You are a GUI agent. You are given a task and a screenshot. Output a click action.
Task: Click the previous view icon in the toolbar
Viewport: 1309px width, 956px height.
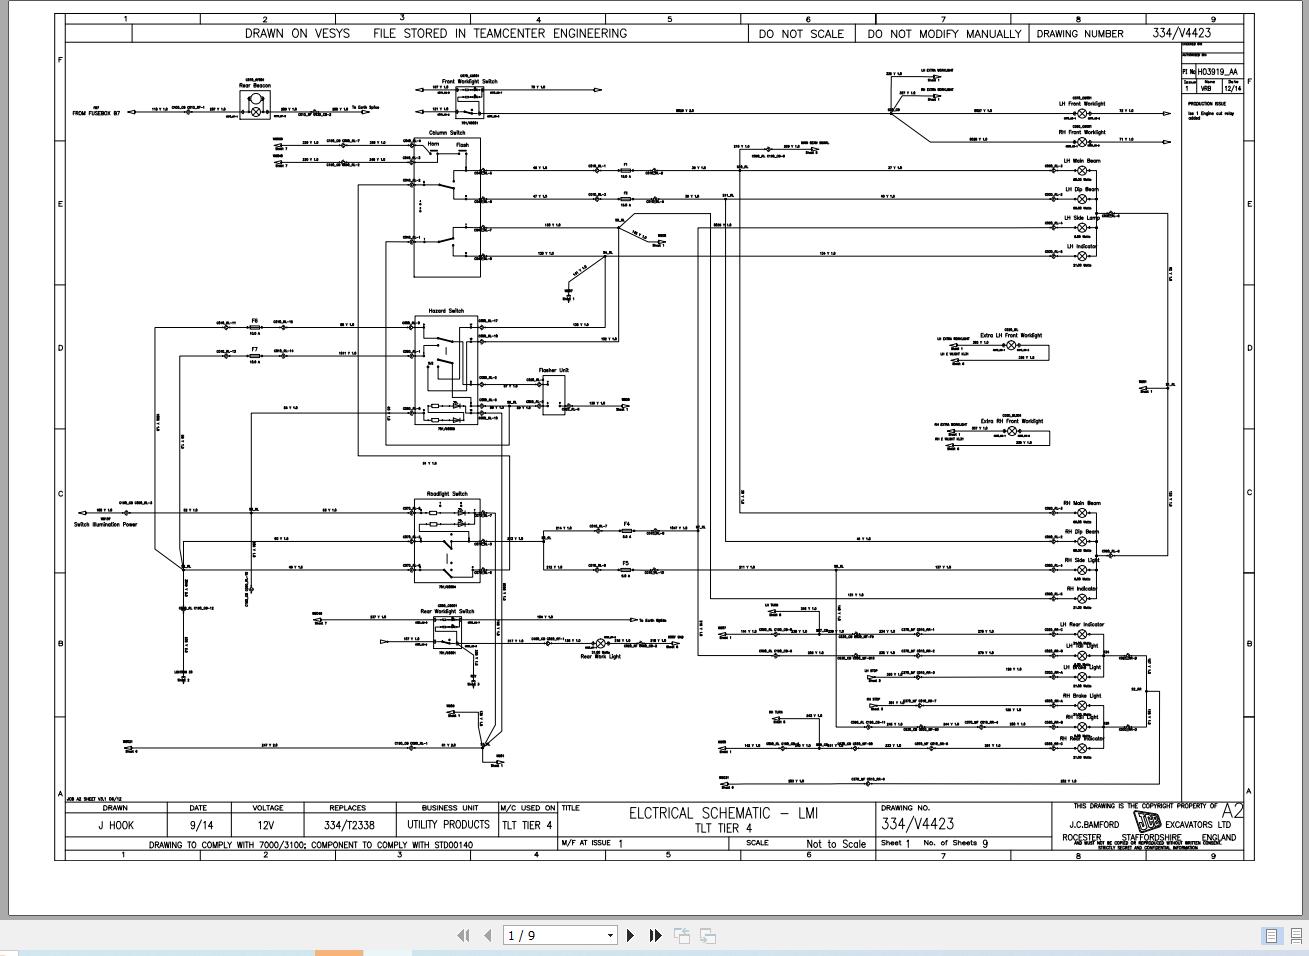click(x=682, y=935)
